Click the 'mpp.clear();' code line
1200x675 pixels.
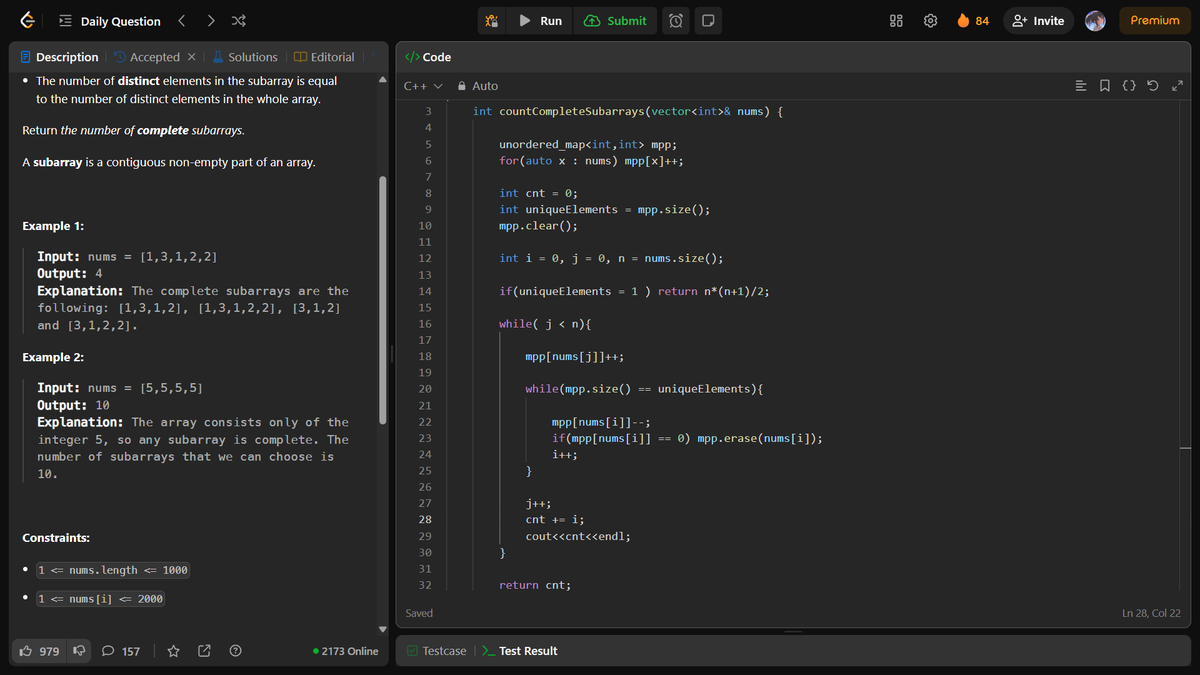point(538,226)
